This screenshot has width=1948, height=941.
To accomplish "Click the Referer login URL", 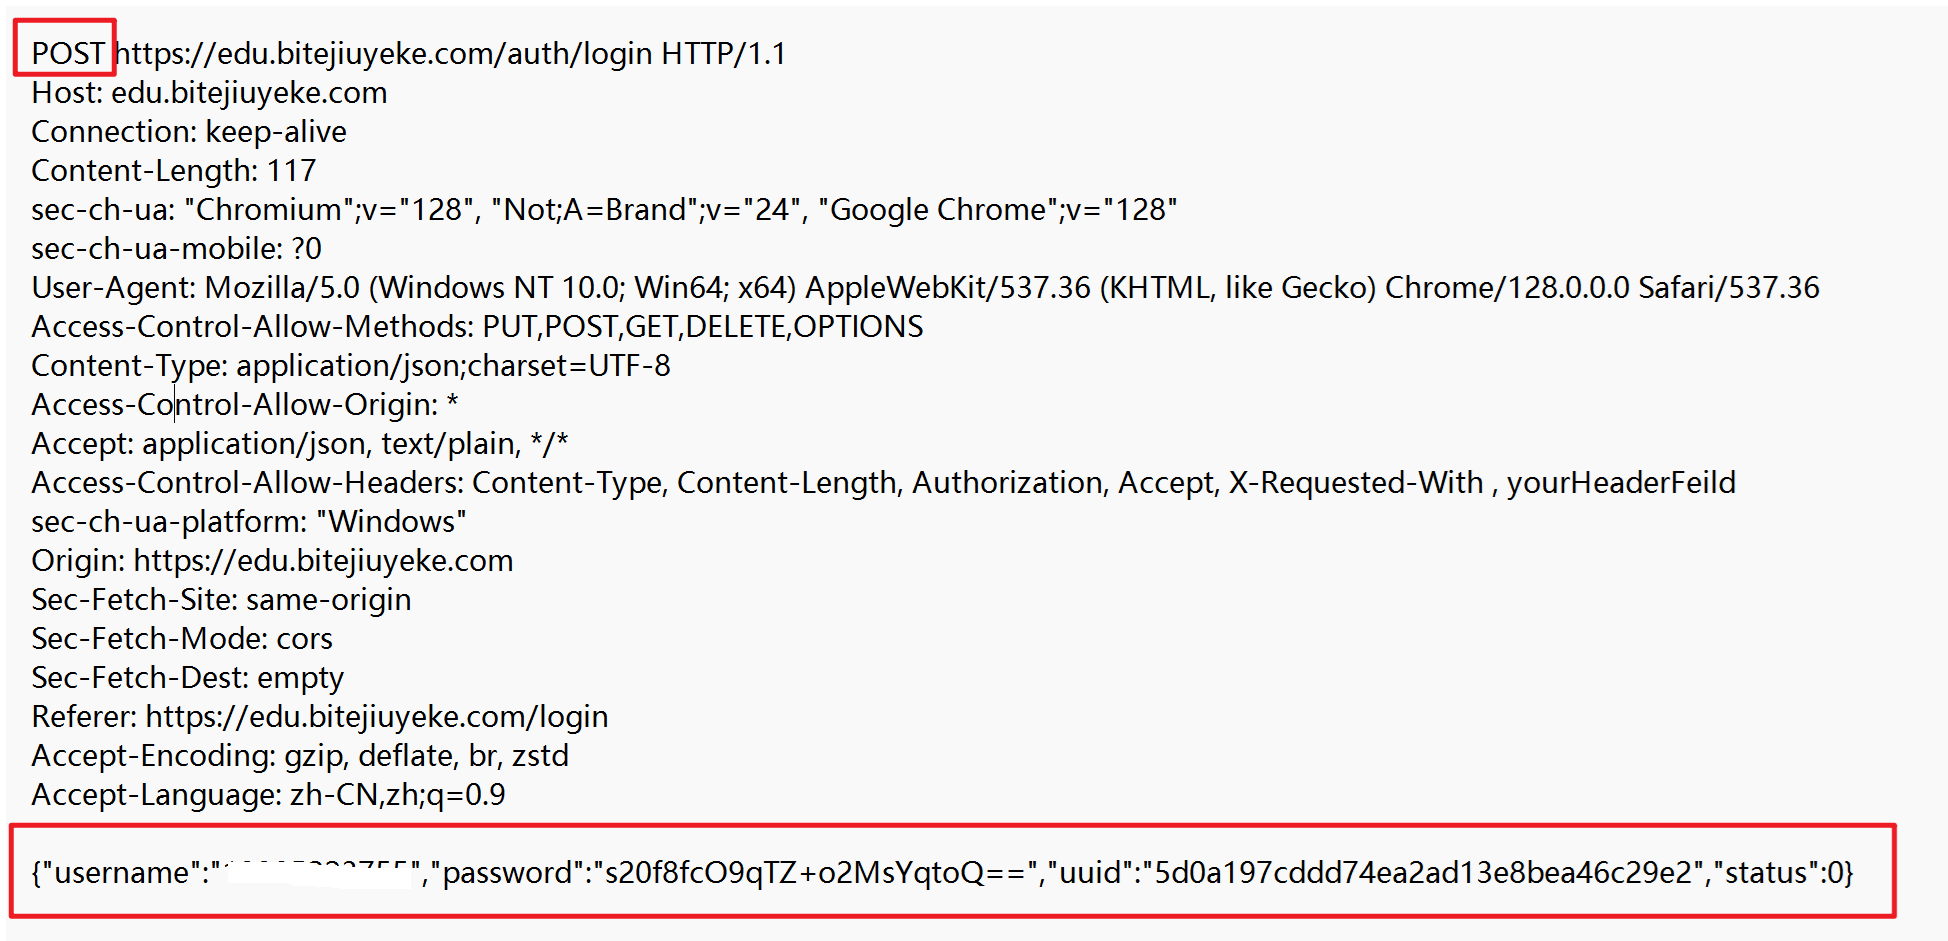I will 377,717.
